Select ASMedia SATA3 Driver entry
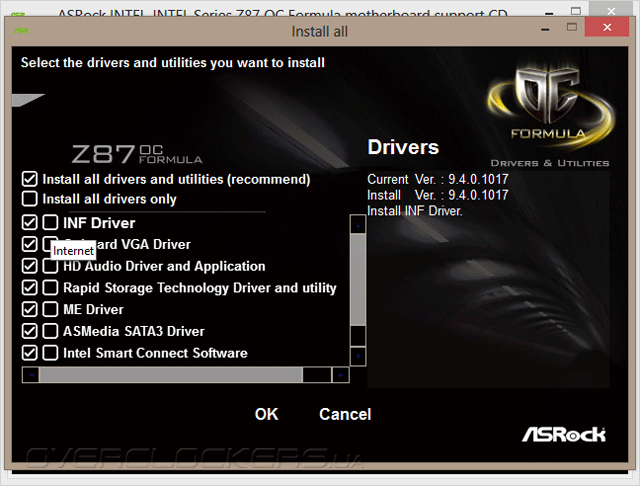 133,331
